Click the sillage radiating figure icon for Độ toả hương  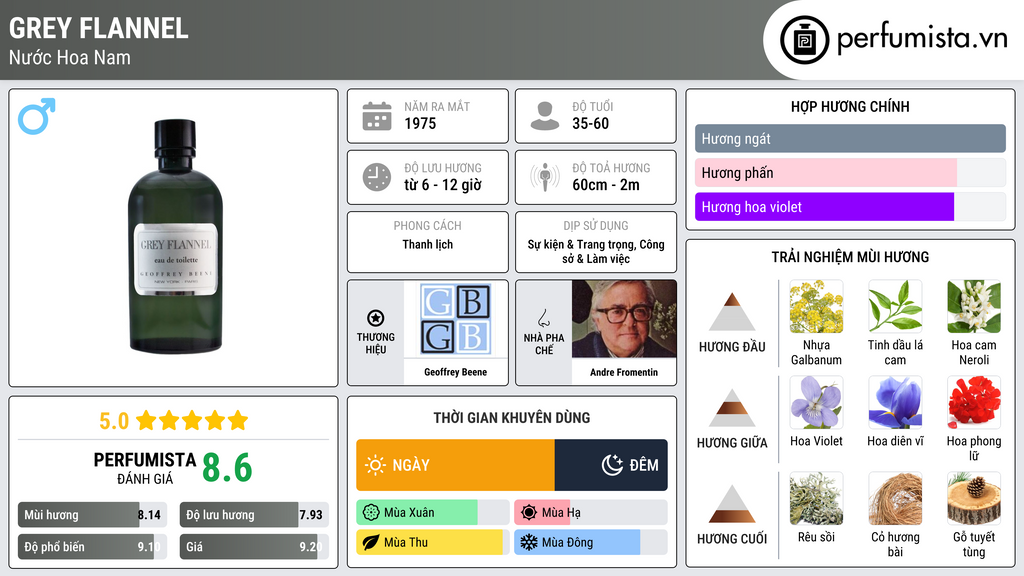pos(545,177)
